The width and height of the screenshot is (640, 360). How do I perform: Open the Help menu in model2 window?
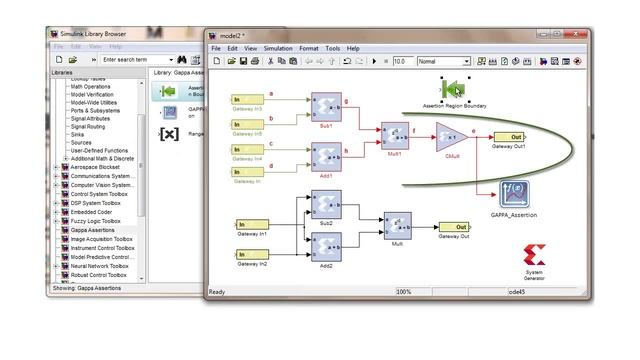point(353,48)
